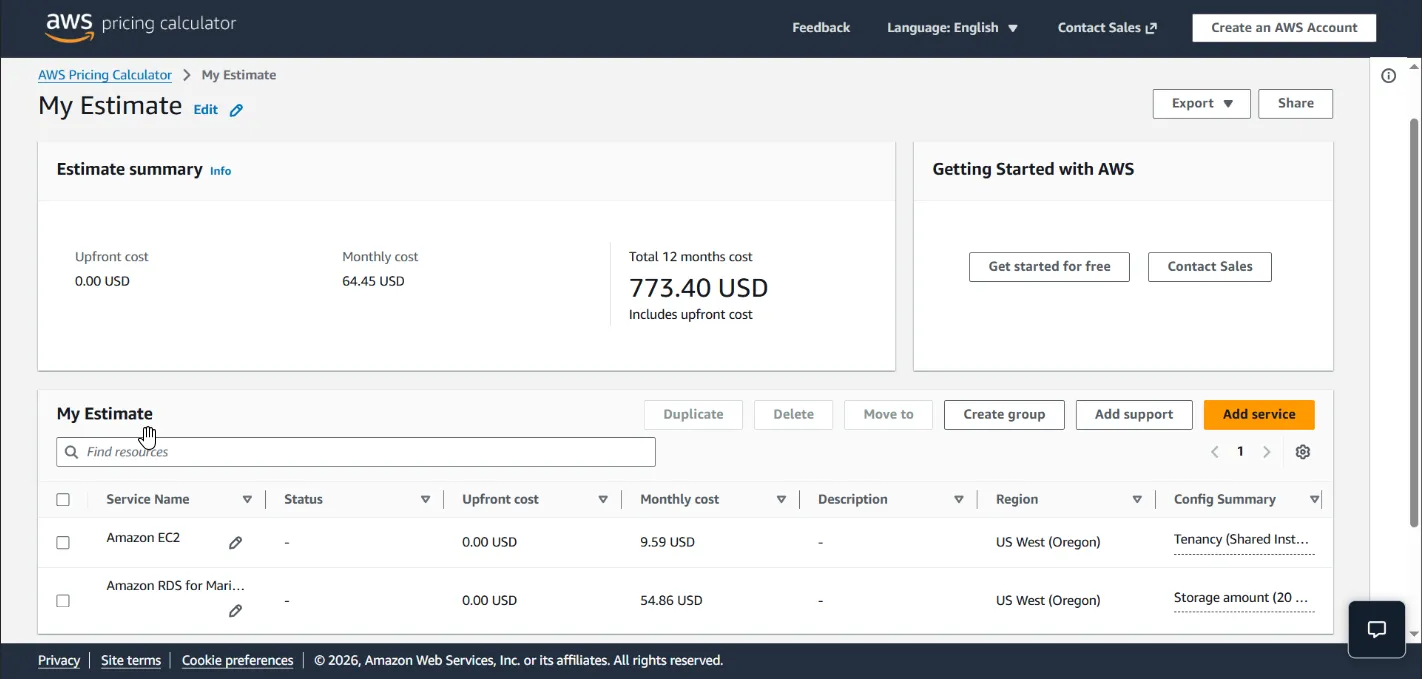
Task: Open the Estimate summary Info link
Action: coord(220,171)
